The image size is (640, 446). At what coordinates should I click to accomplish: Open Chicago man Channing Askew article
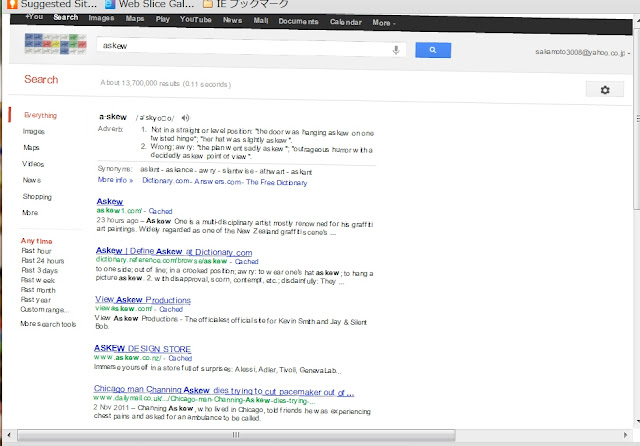224,391
